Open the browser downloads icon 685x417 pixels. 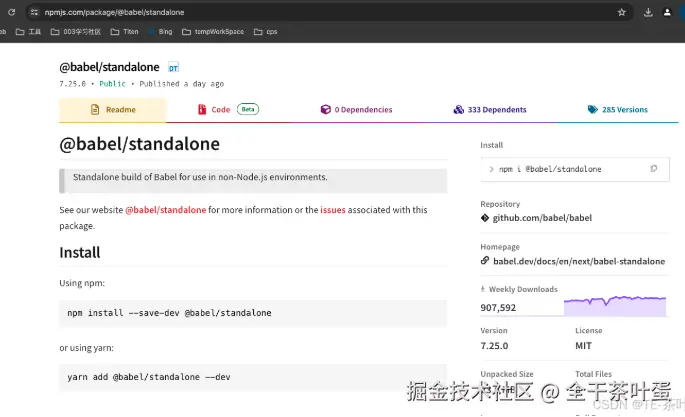click(x=648, y=12)
